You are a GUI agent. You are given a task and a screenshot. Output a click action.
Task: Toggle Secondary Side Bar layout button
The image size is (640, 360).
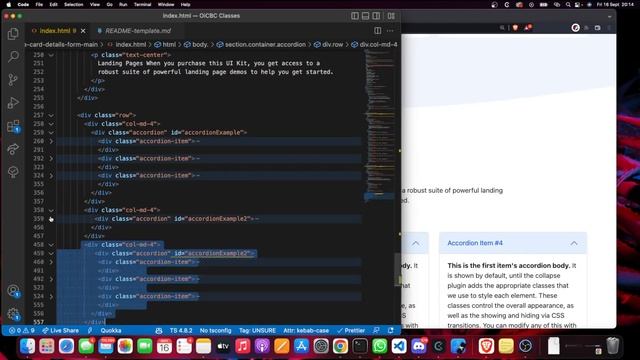[376, 16]
